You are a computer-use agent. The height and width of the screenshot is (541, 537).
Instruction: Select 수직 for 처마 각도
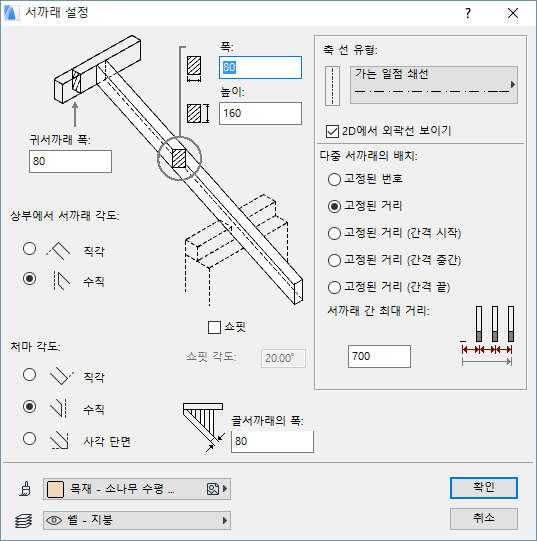(29, 407)
